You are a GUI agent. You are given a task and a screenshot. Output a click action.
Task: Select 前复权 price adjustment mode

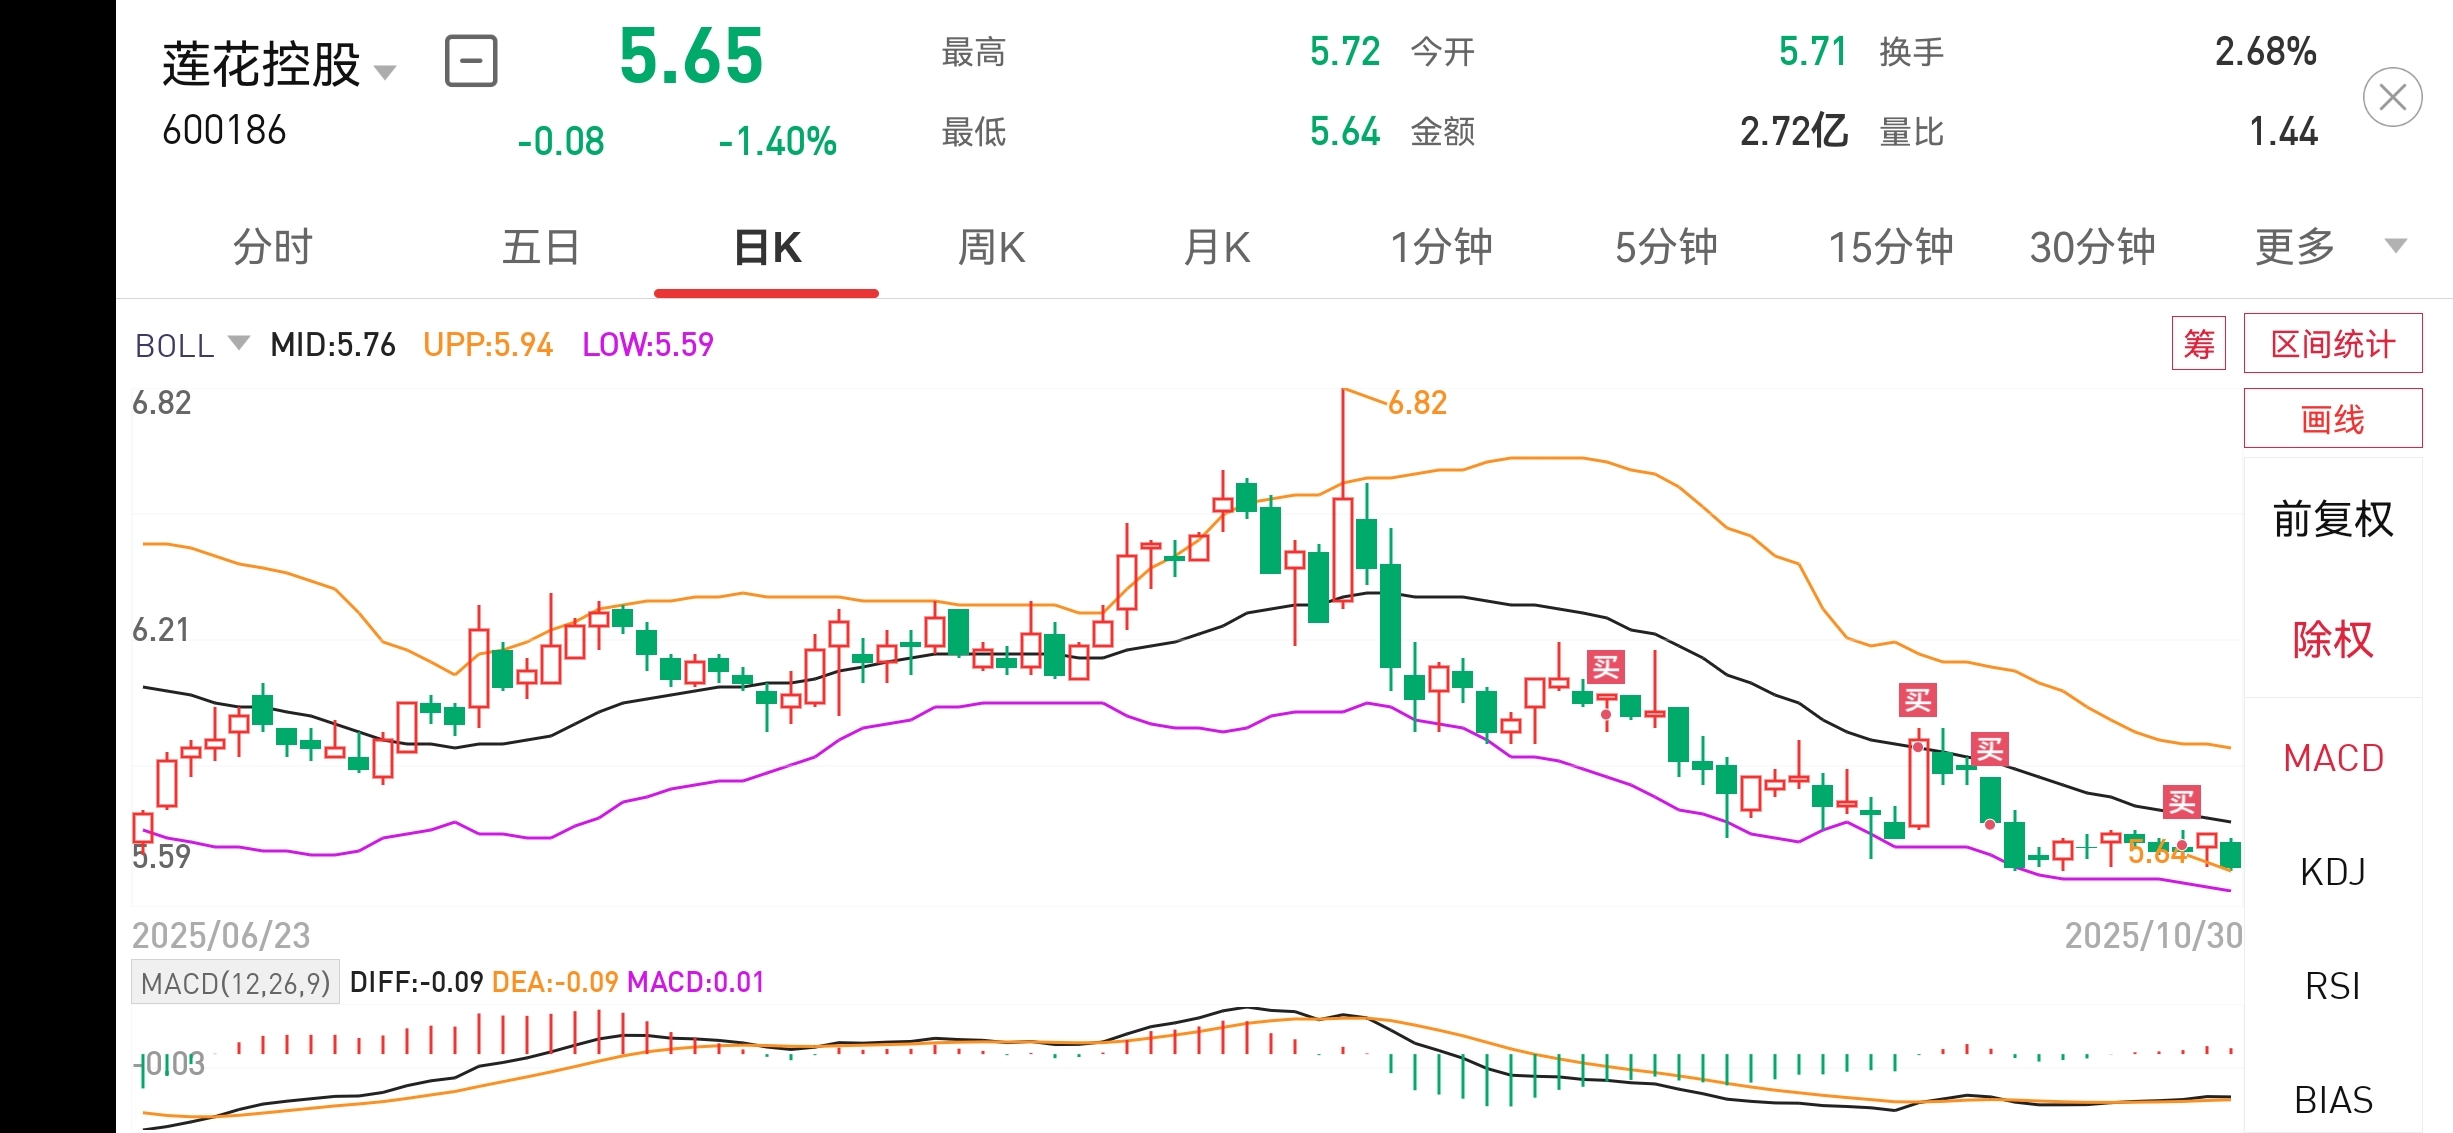pyautogui.click(x=2332, y=519)
